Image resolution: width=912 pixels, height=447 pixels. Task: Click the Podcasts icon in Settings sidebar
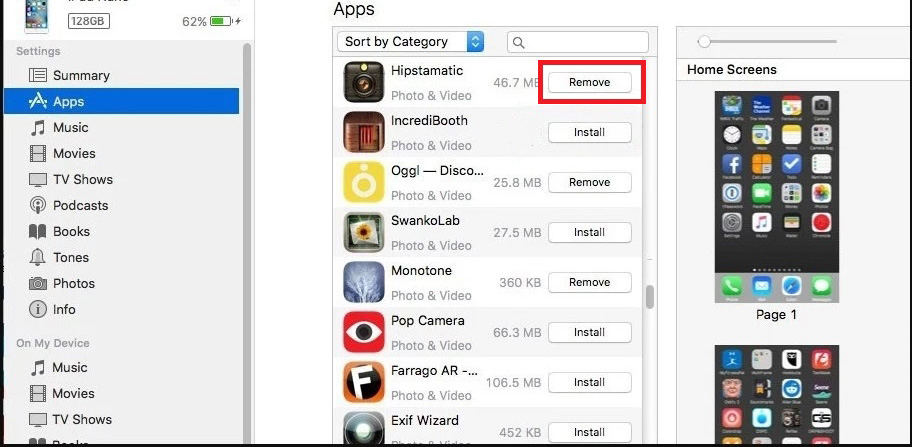(38, 205)
